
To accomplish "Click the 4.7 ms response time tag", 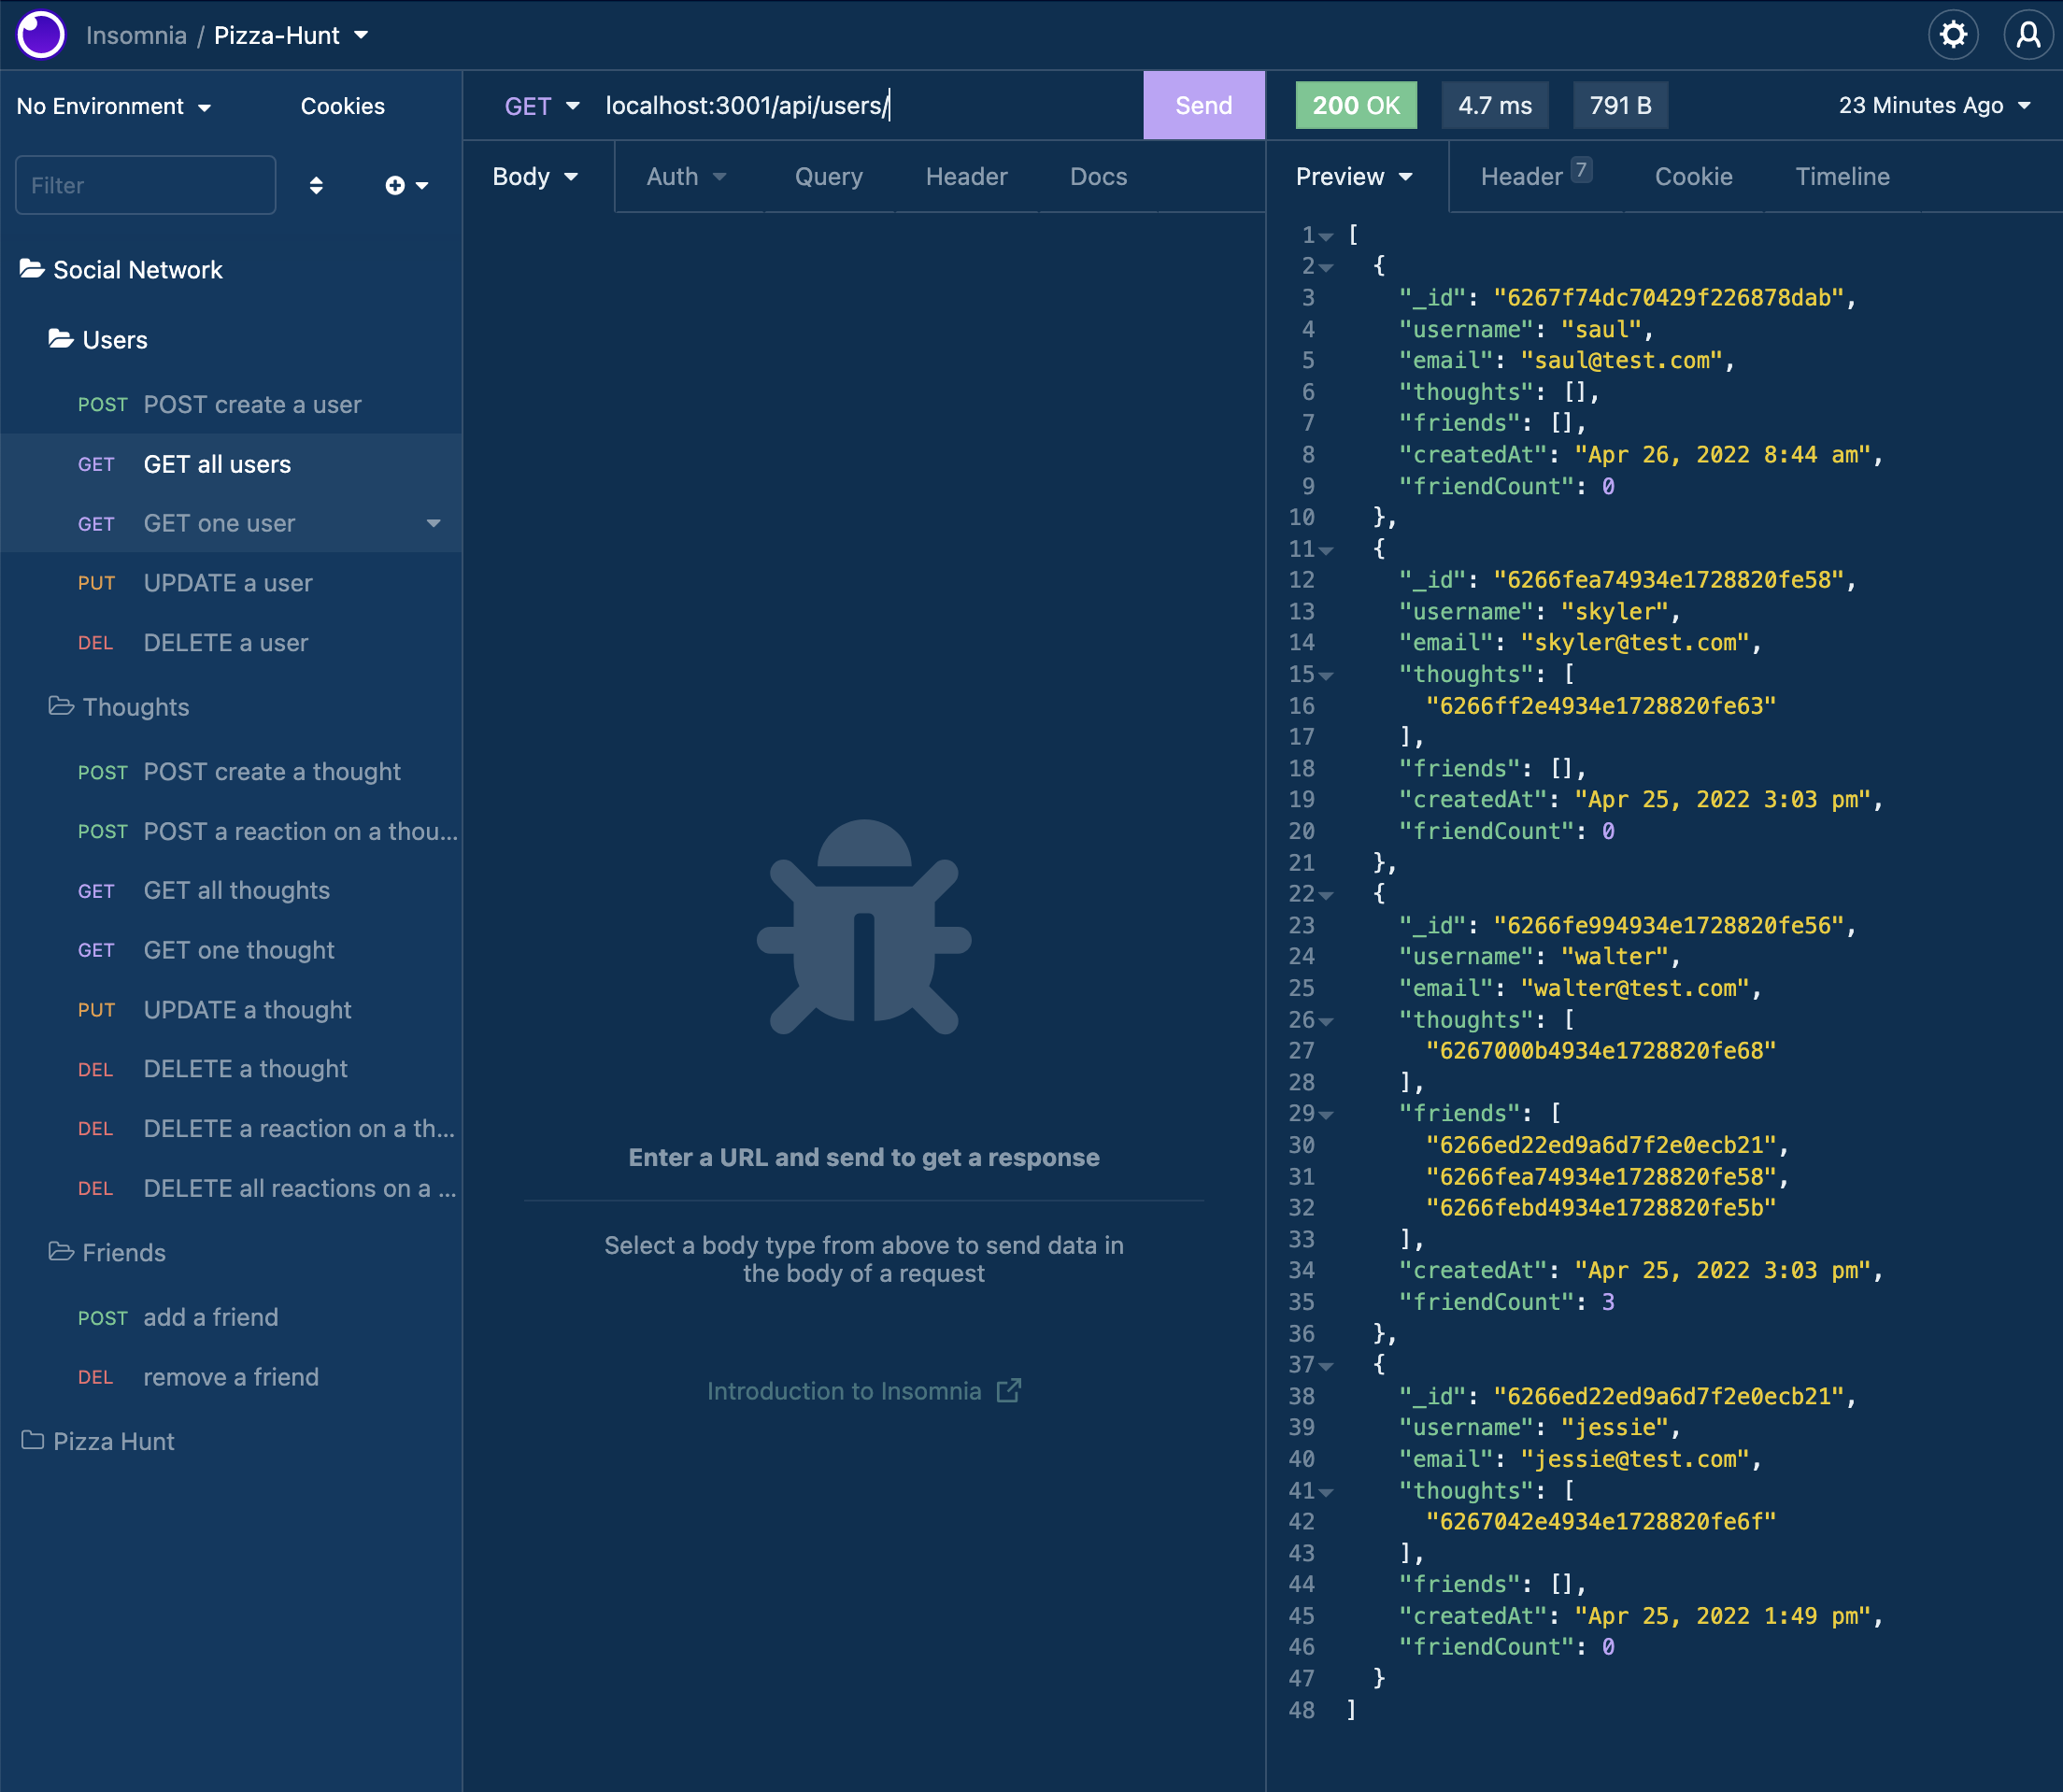I will pyautogui.click(x=1494, y=105).
